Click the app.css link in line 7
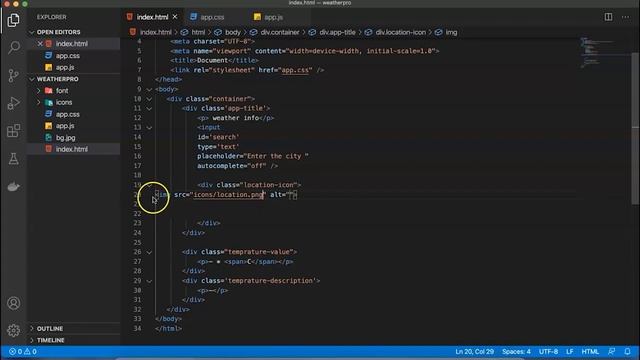 point(295,70)
